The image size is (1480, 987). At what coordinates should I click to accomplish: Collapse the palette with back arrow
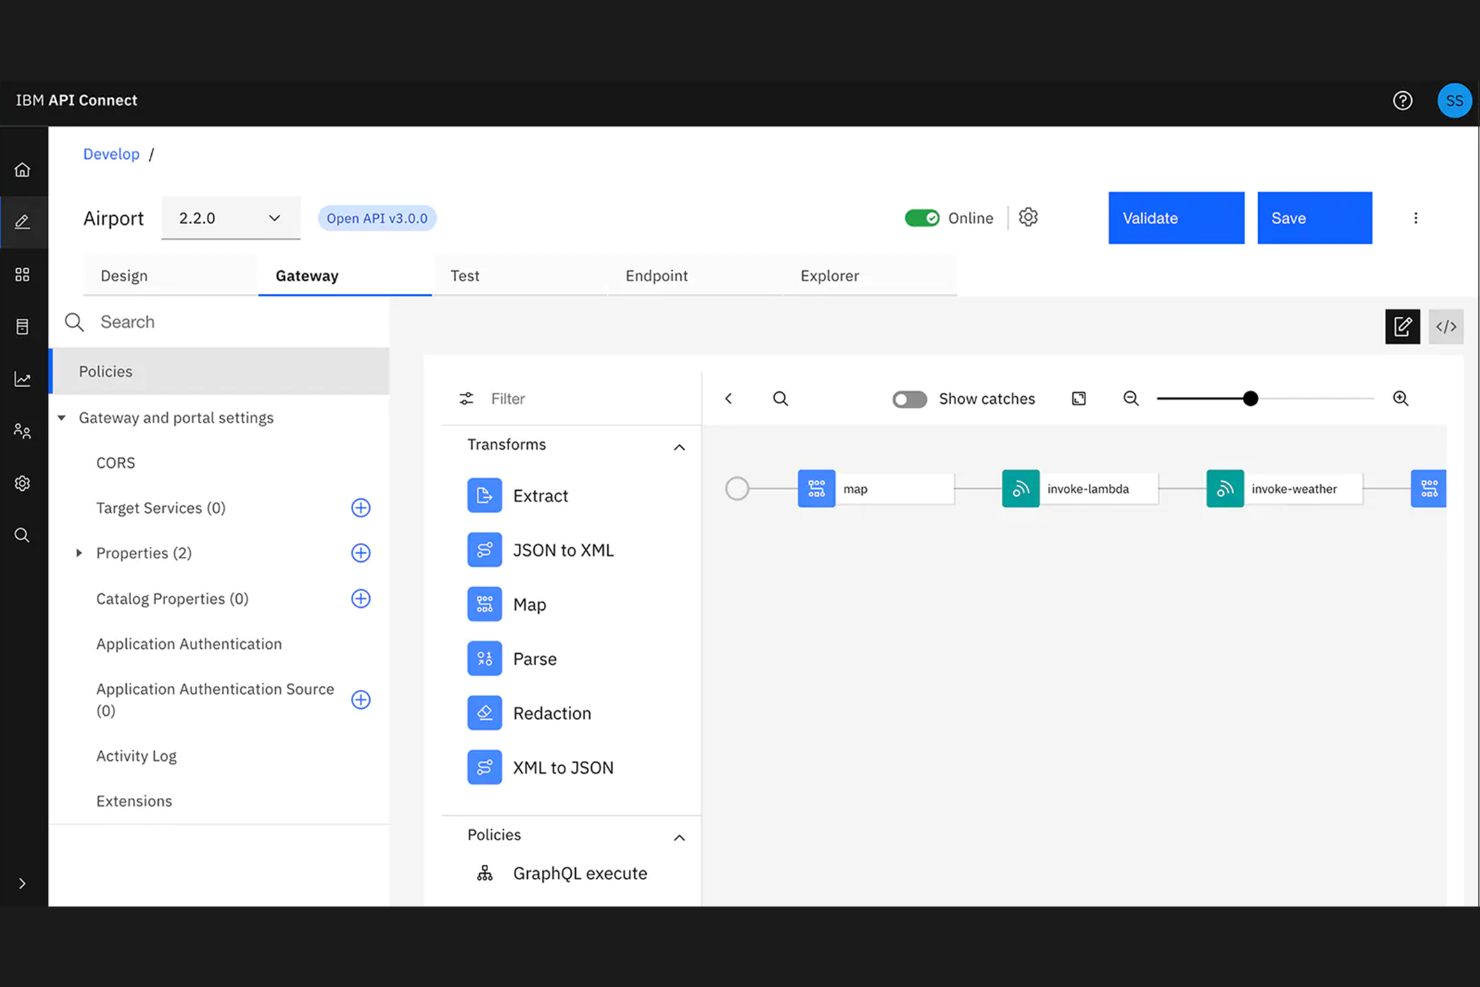coord(729,398)
